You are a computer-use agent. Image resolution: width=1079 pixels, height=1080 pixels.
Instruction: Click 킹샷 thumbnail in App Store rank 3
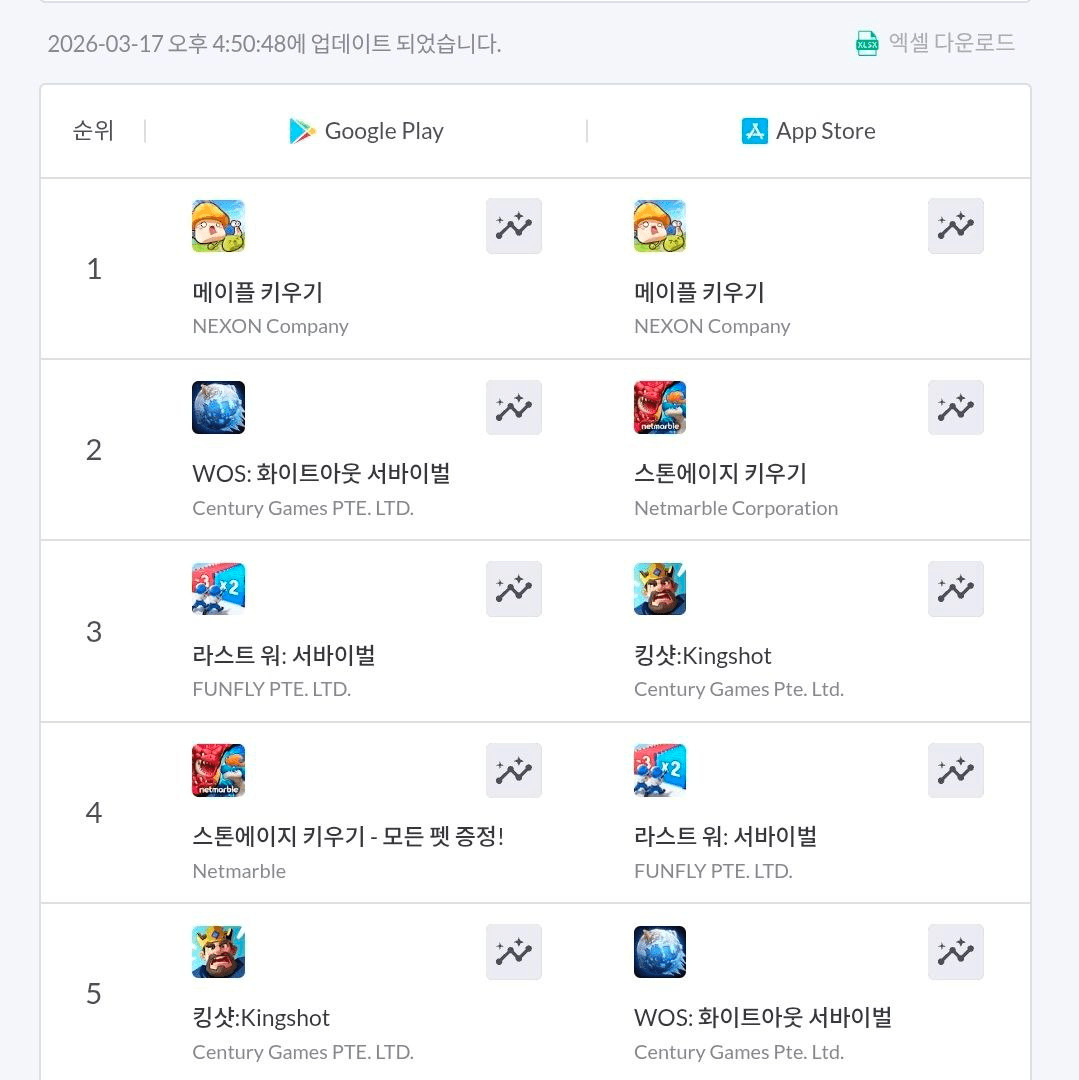tap(660, 589)
